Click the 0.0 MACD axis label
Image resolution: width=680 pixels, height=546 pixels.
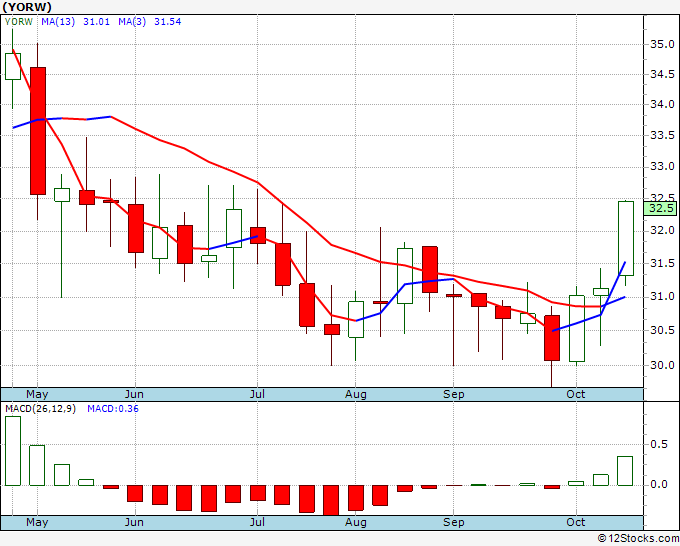point(659,484)
